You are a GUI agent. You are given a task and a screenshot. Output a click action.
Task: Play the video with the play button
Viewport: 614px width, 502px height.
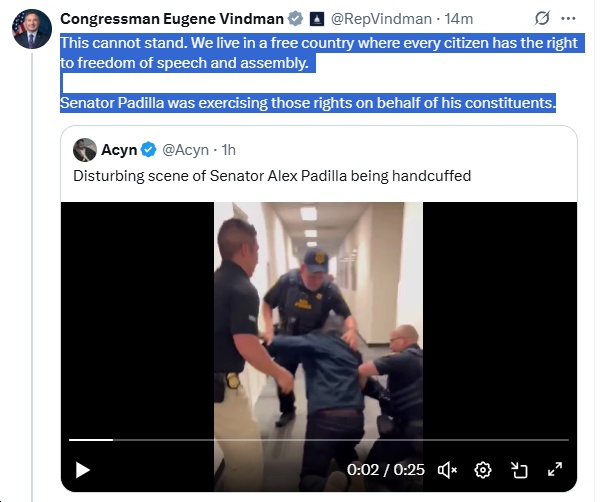point(82,470)
